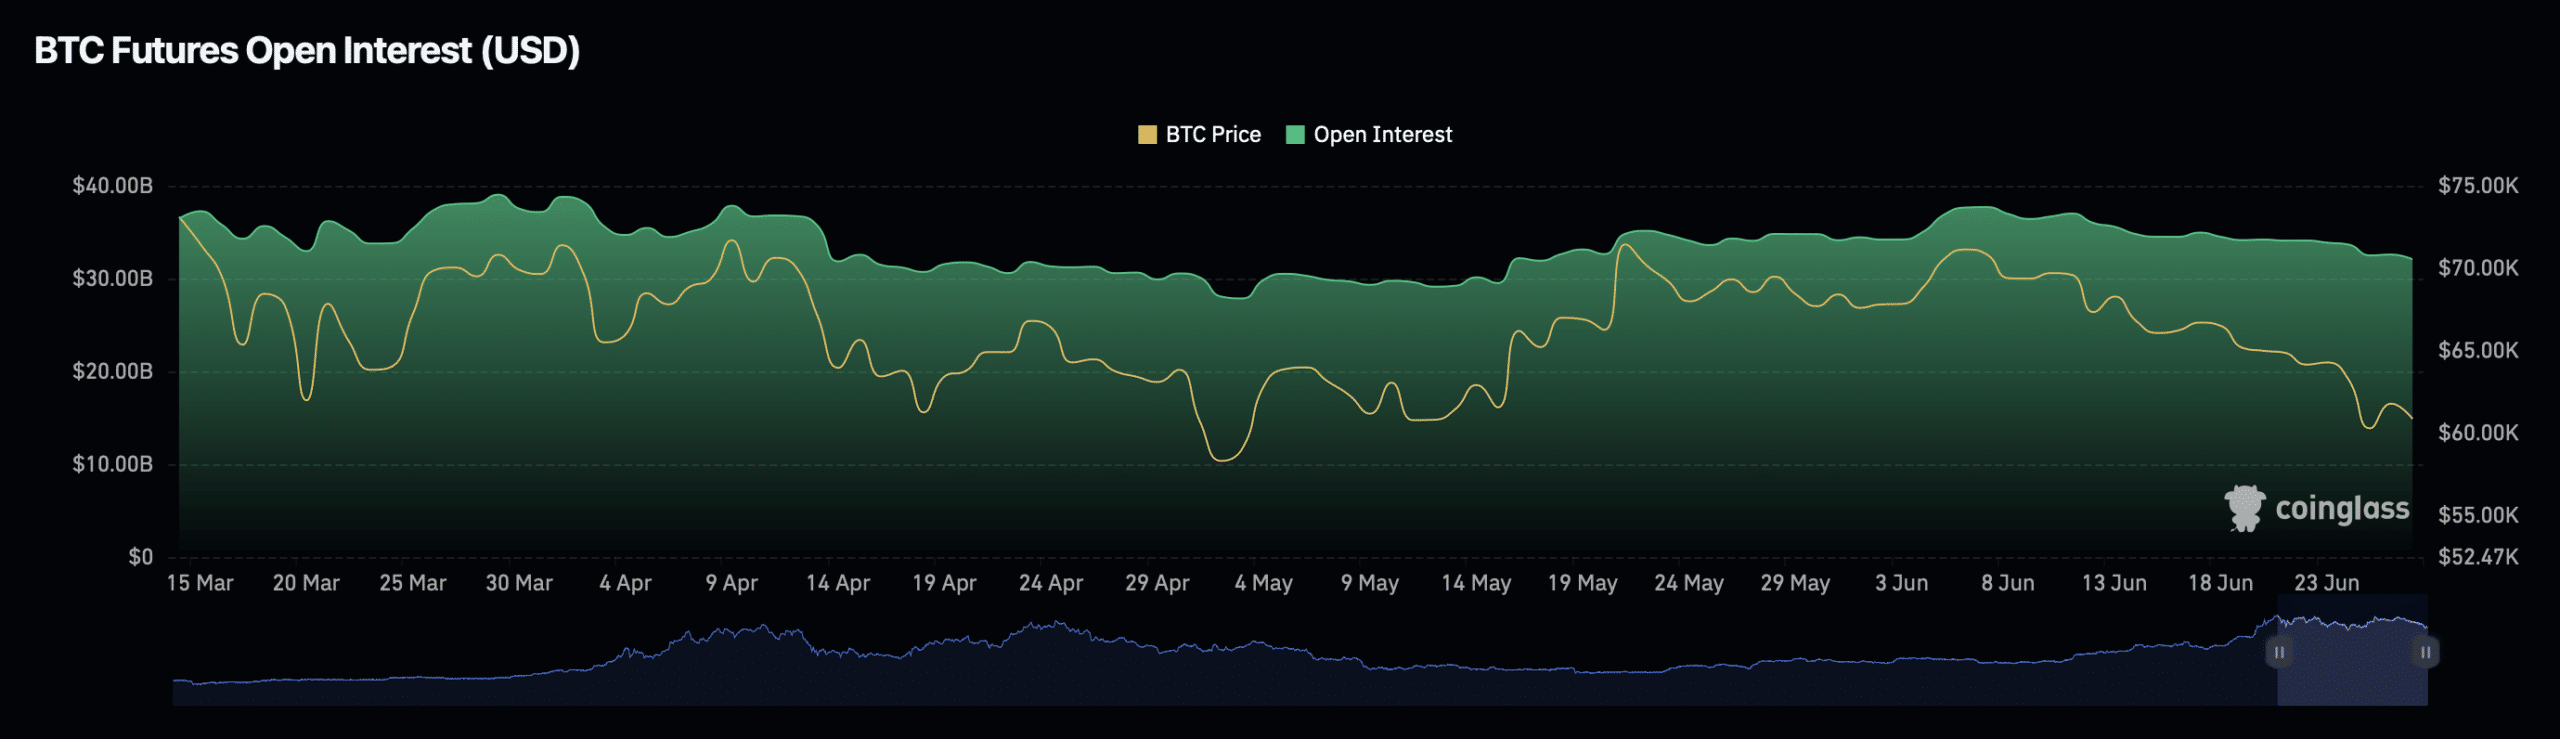Click the 3 Jun date label
Viewport: 2560px width, 739px height.
pyautogui.click(x=1901, y=583)
